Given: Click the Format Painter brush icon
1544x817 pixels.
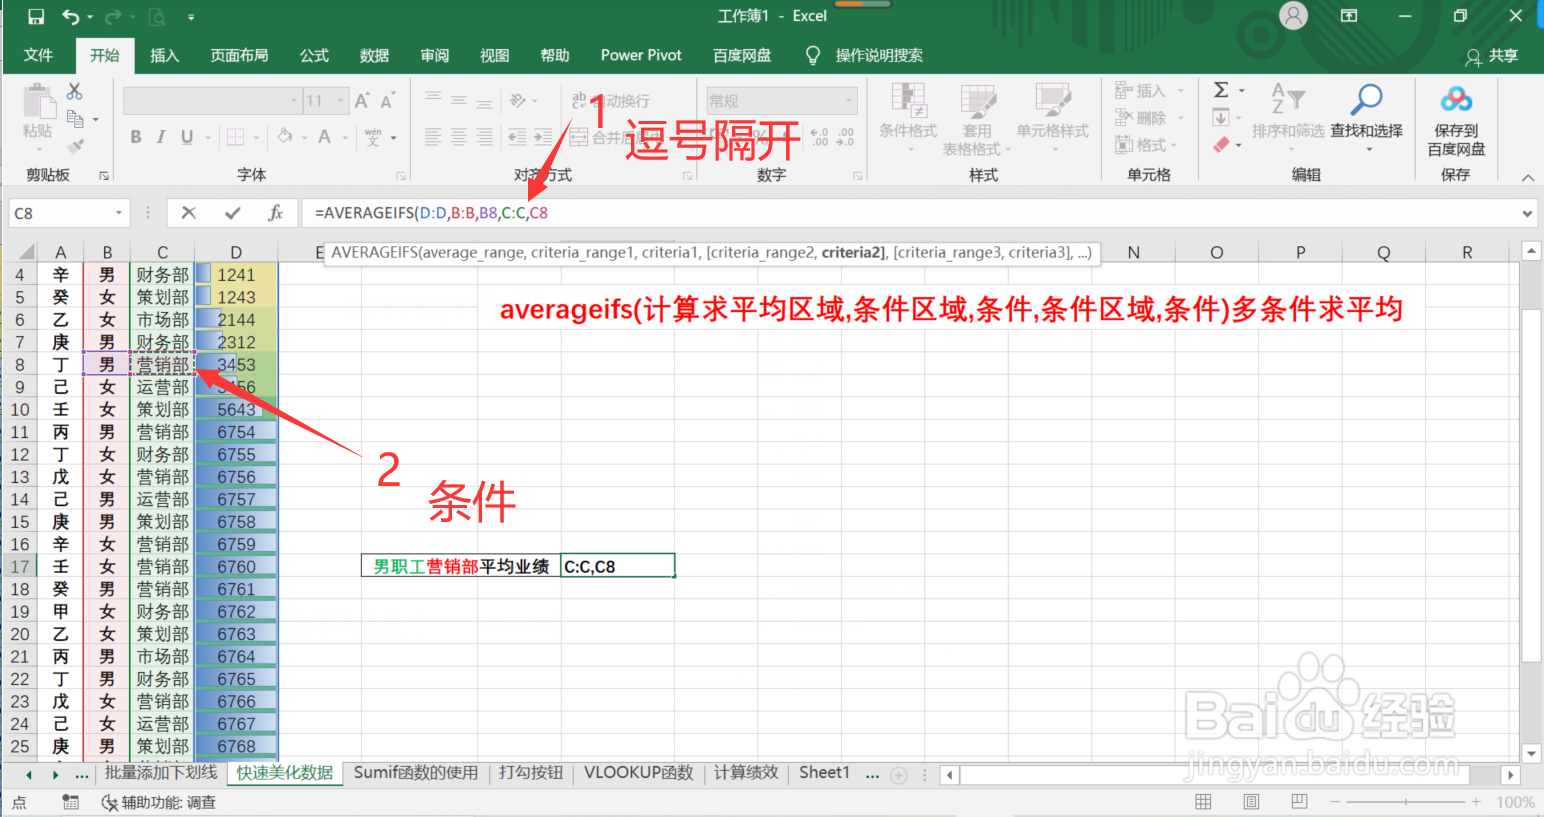Looking at the screenshot, I should tap(75, 146).
